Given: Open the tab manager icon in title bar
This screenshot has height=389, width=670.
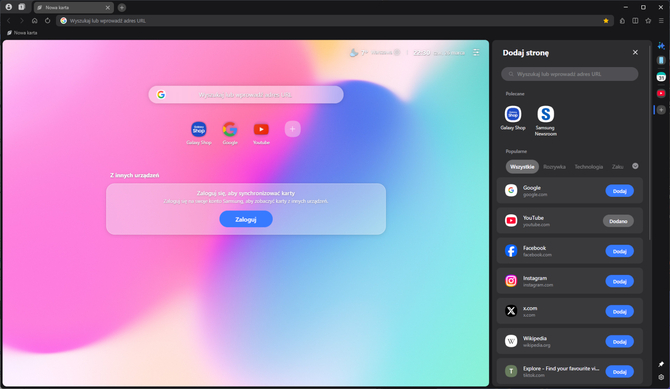Looking at the screenshot, I should [21, 7].
